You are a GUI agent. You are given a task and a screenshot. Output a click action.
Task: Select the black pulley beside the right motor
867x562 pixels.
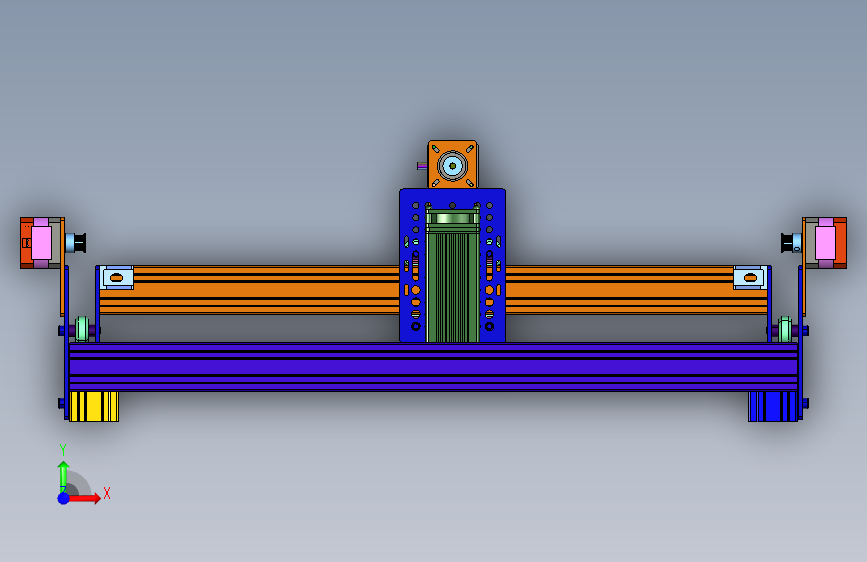(787, 243)
